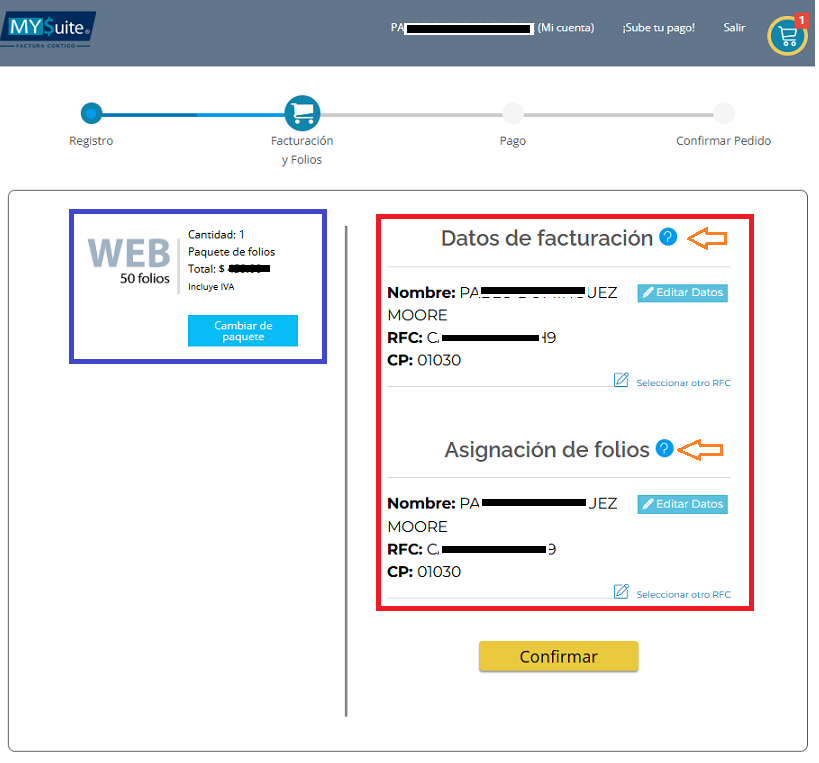Click the MYSuite logo
Viewport: 819px width, 763px height.
click(50, 30)
